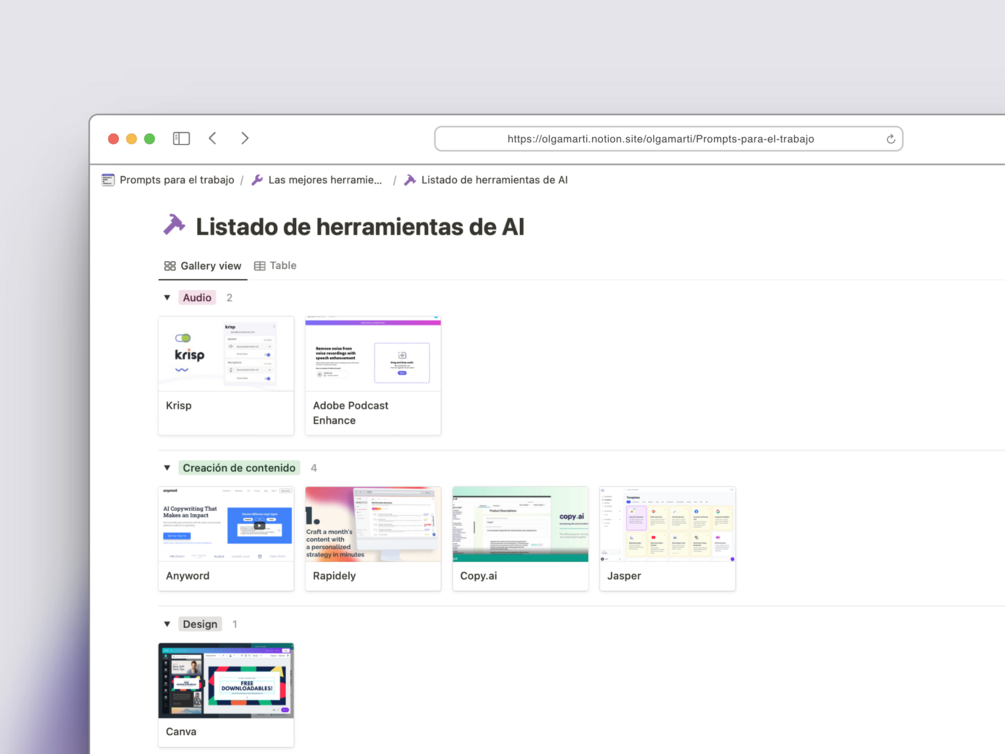Screen dimensions: 1005x754
Task: Switch to the Gallery view tab
Action: [x=203, y=266]
